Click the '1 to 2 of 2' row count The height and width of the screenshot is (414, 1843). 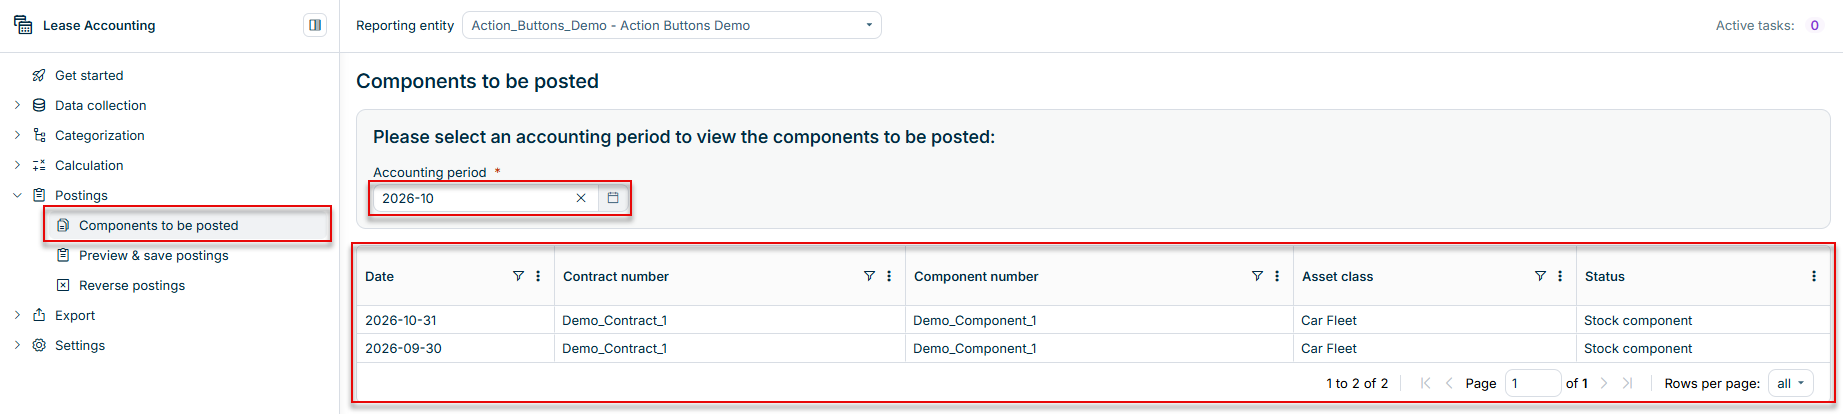[x=1357, y=383]
